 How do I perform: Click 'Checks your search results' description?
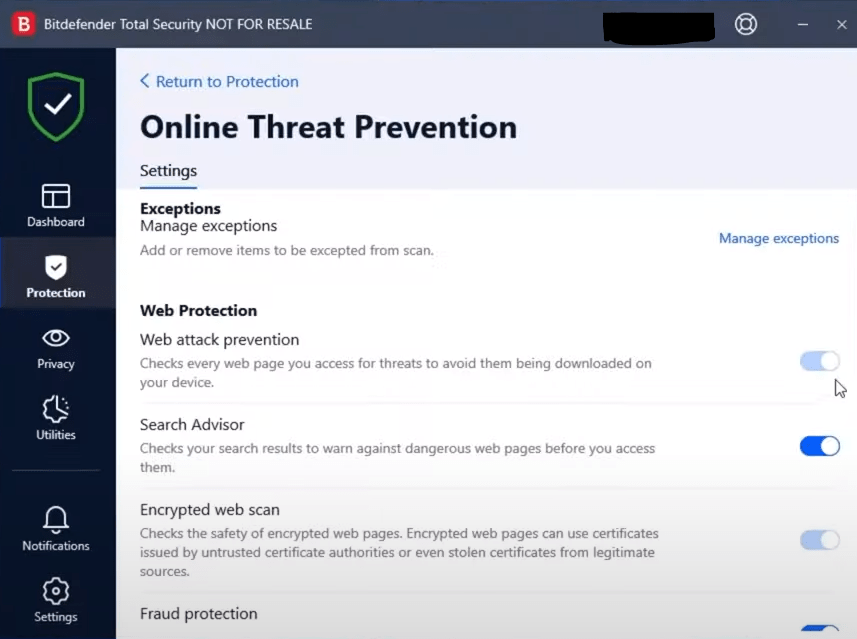coord(397,458)
